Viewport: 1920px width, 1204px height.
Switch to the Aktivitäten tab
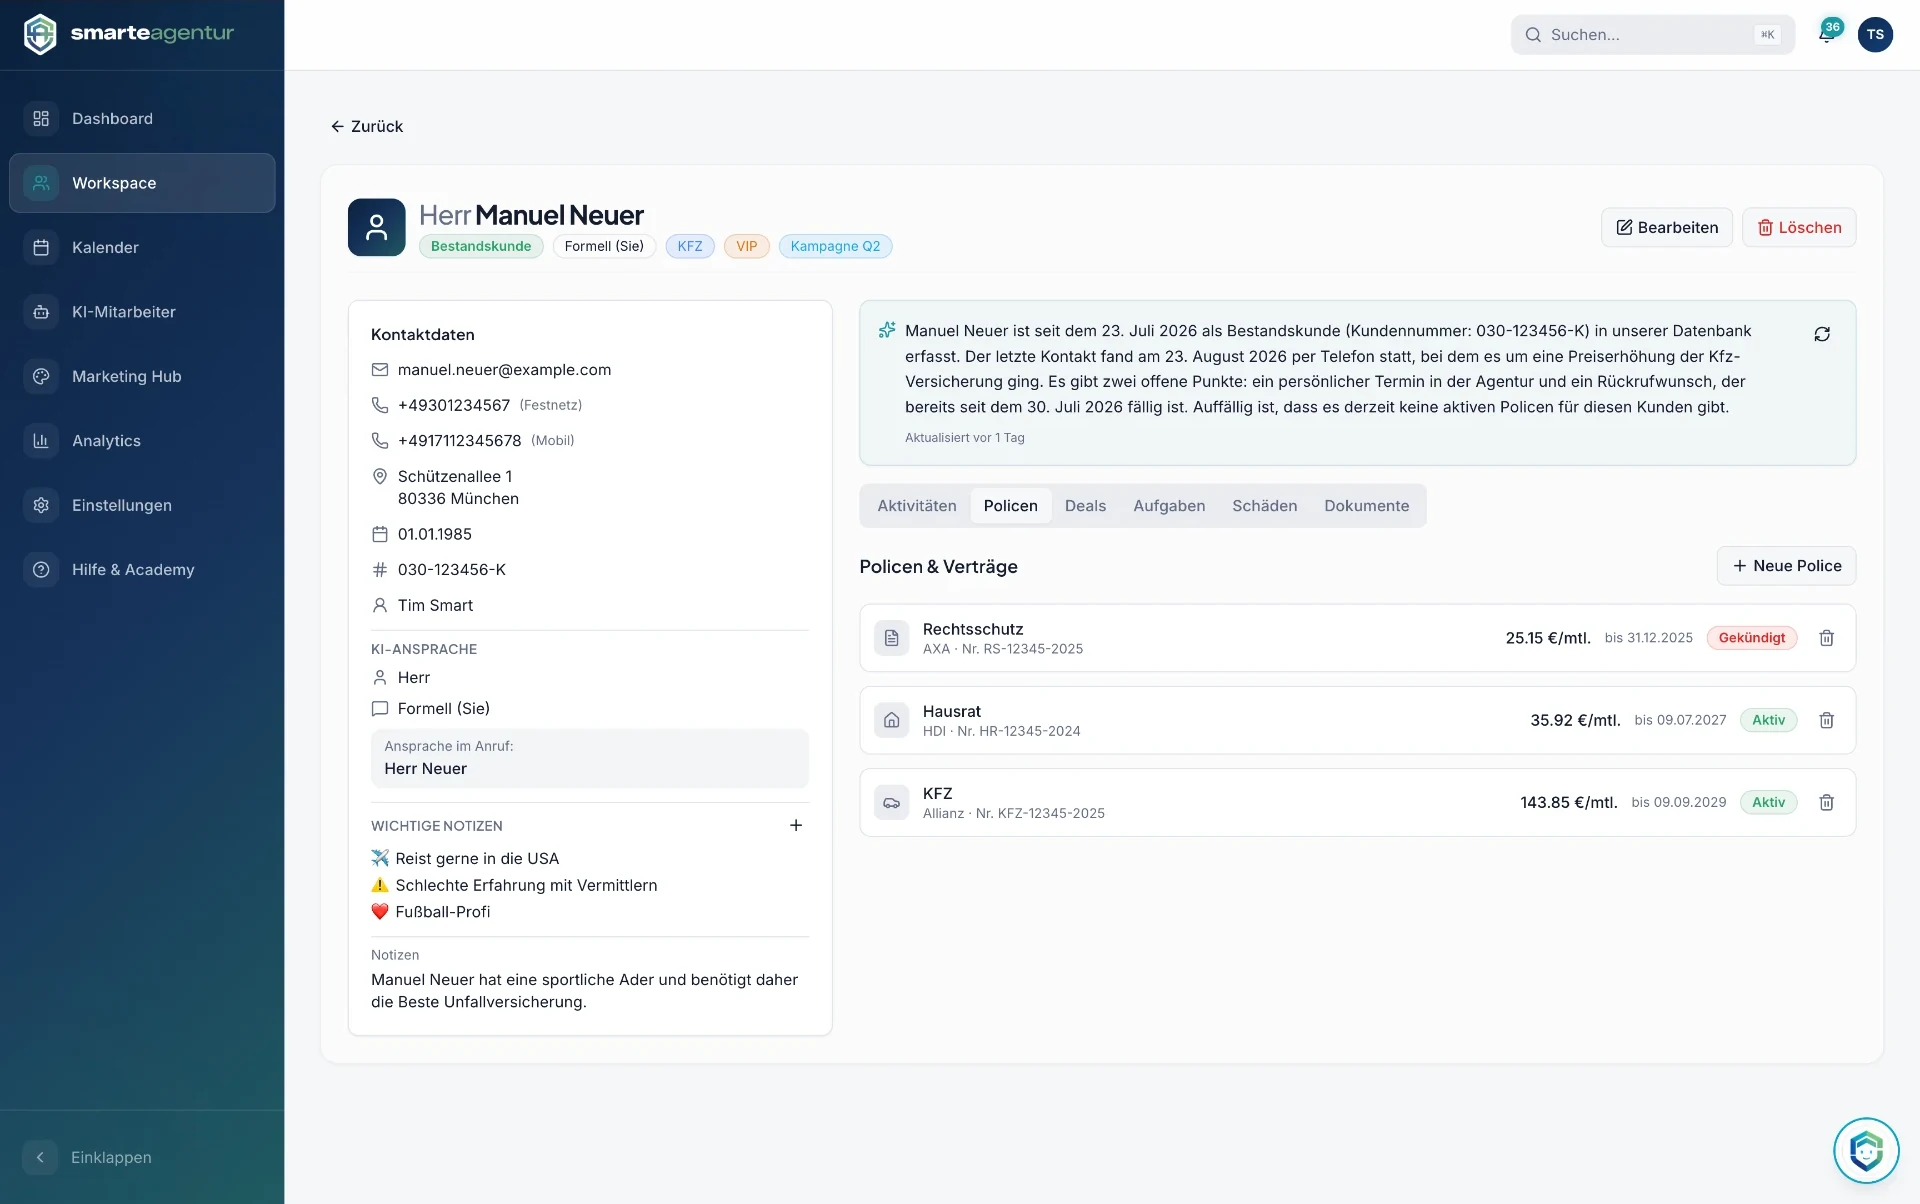pos(917,506)
